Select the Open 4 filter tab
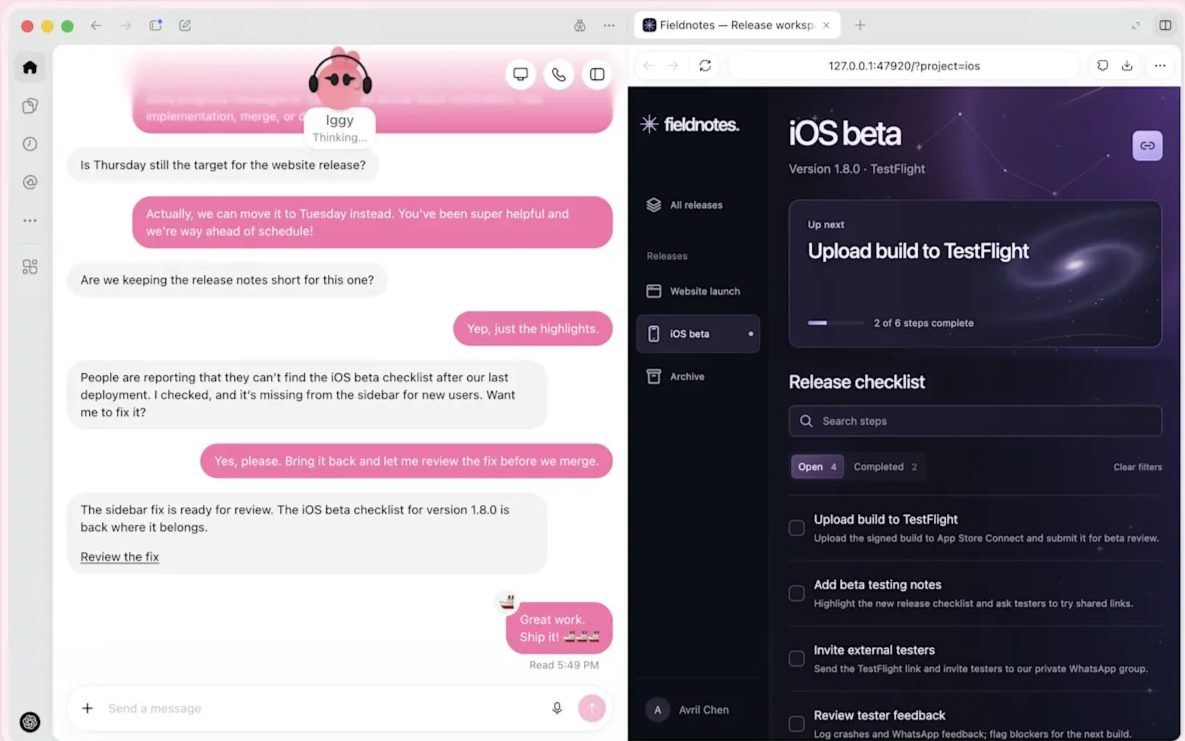 [817, 467]
